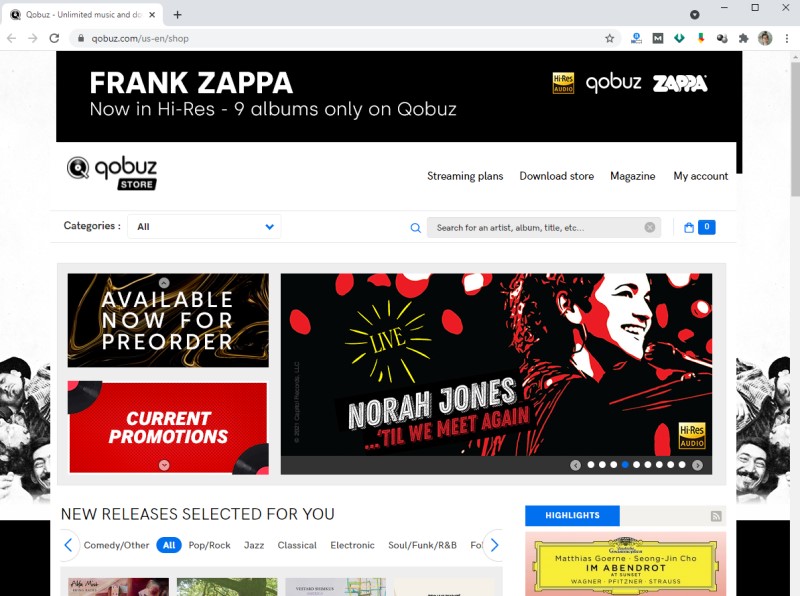The image size is (800, 596).
Task: Select the Electronic genre tab
Action: click(x=352, y=545)
